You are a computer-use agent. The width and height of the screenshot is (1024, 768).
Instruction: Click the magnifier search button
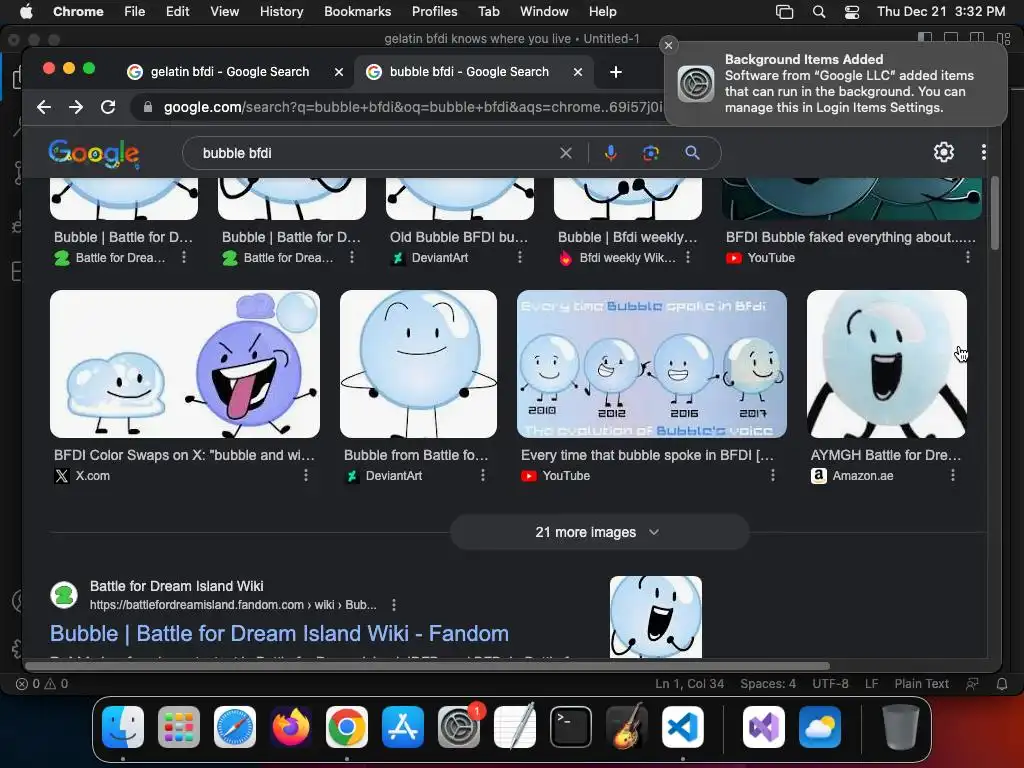(x=692, y=153)
